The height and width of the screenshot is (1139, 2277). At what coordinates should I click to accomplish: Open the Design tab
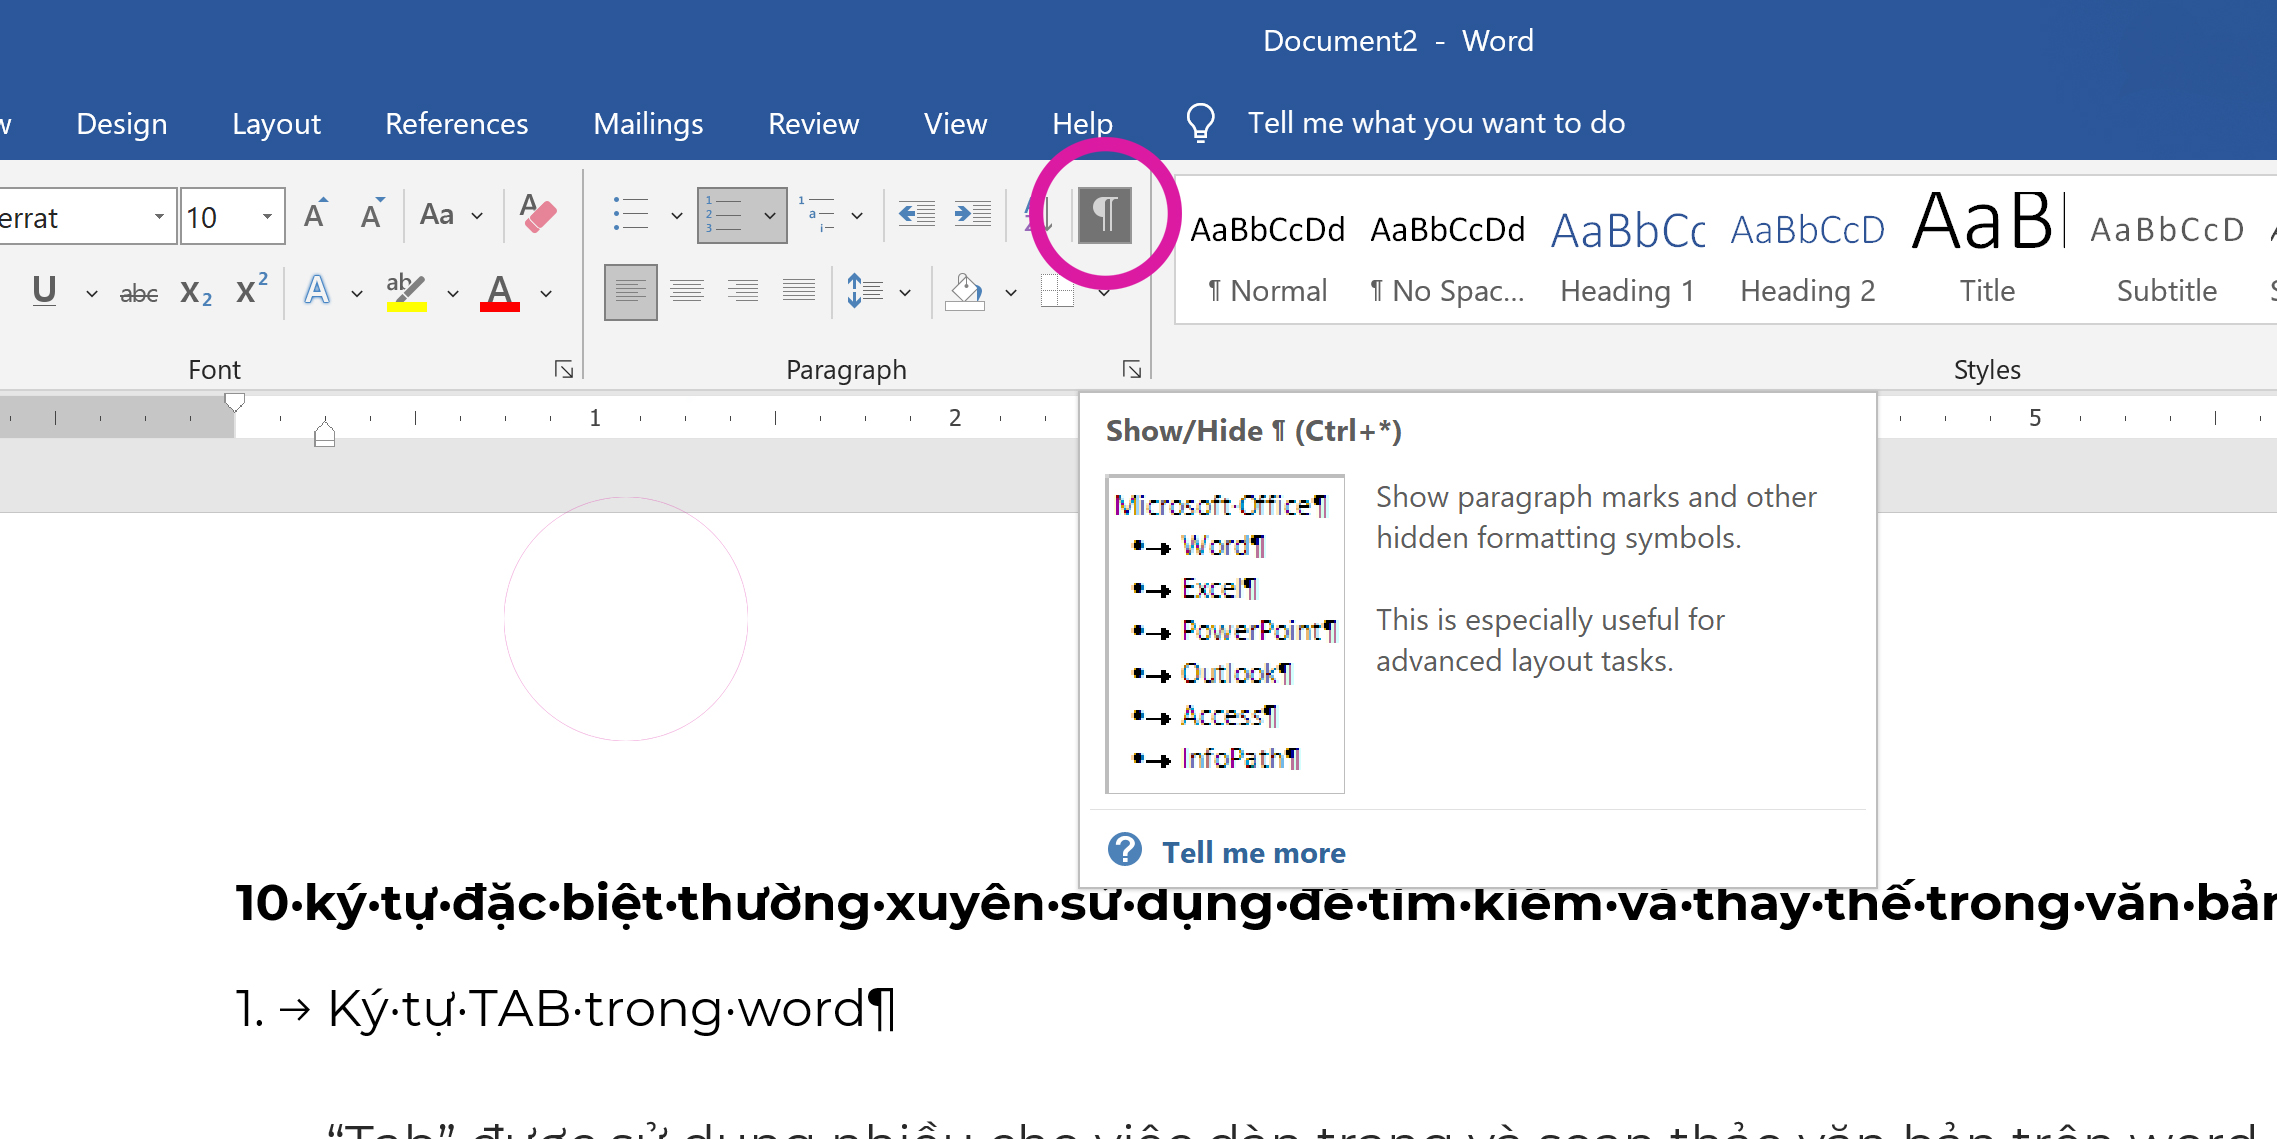point(122,123)
